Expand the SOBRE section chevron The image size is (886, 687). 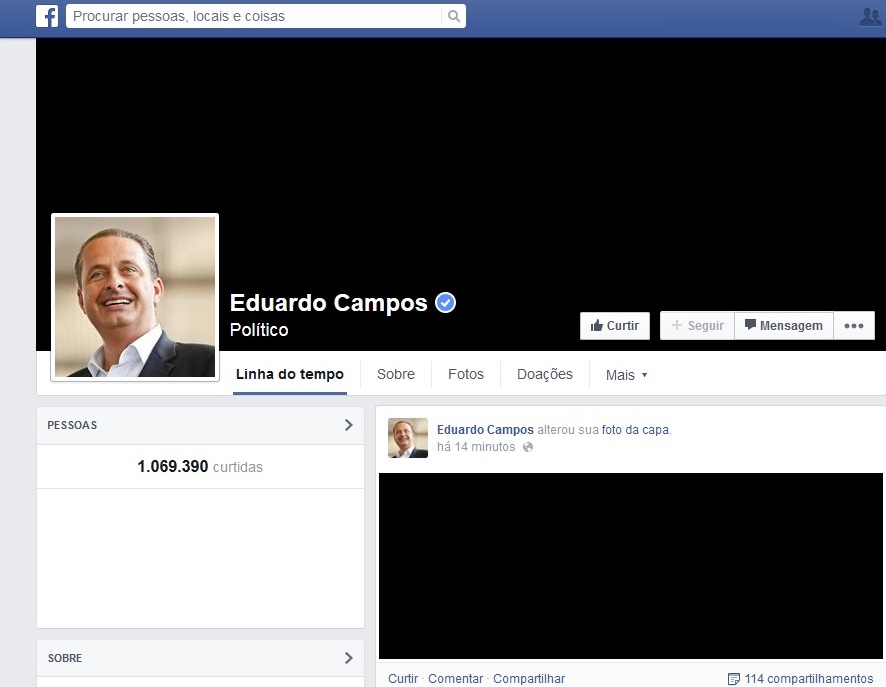[x=349, y=658]
